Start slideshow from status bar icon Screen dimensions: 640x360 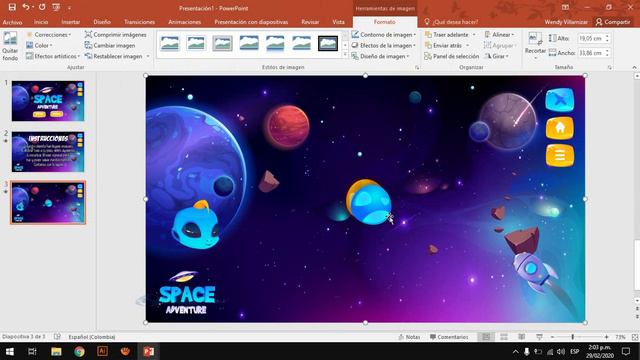[x=539, y=337]
